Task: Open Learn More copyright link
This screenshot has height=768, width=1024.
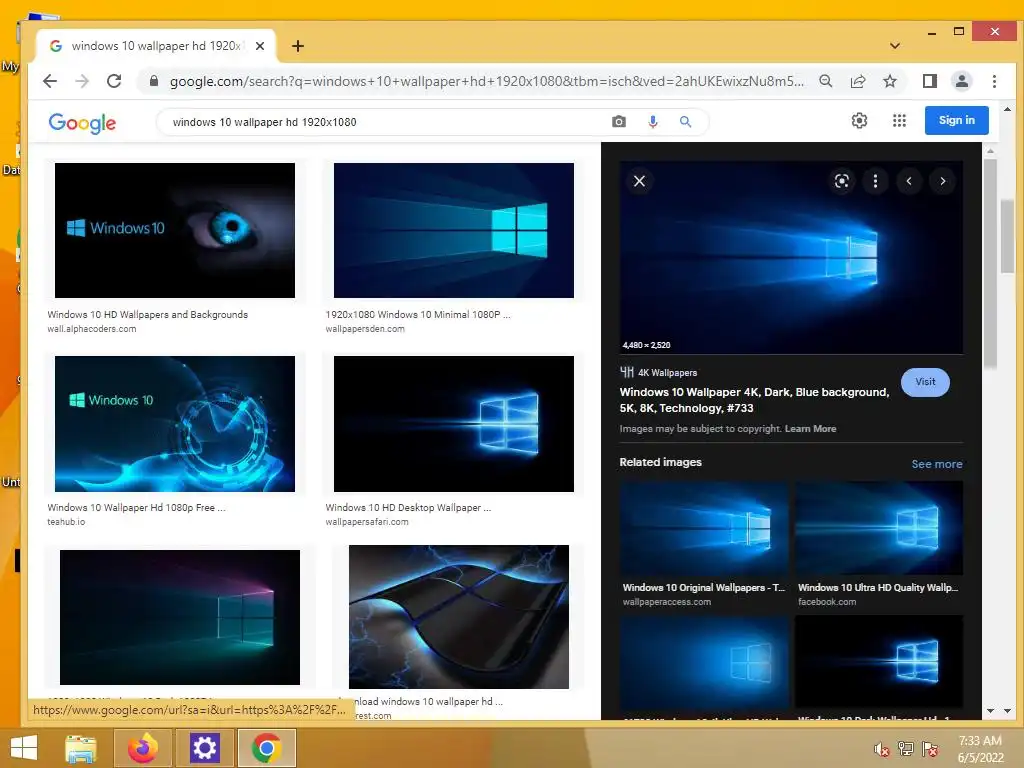Action: pos(810,428)
